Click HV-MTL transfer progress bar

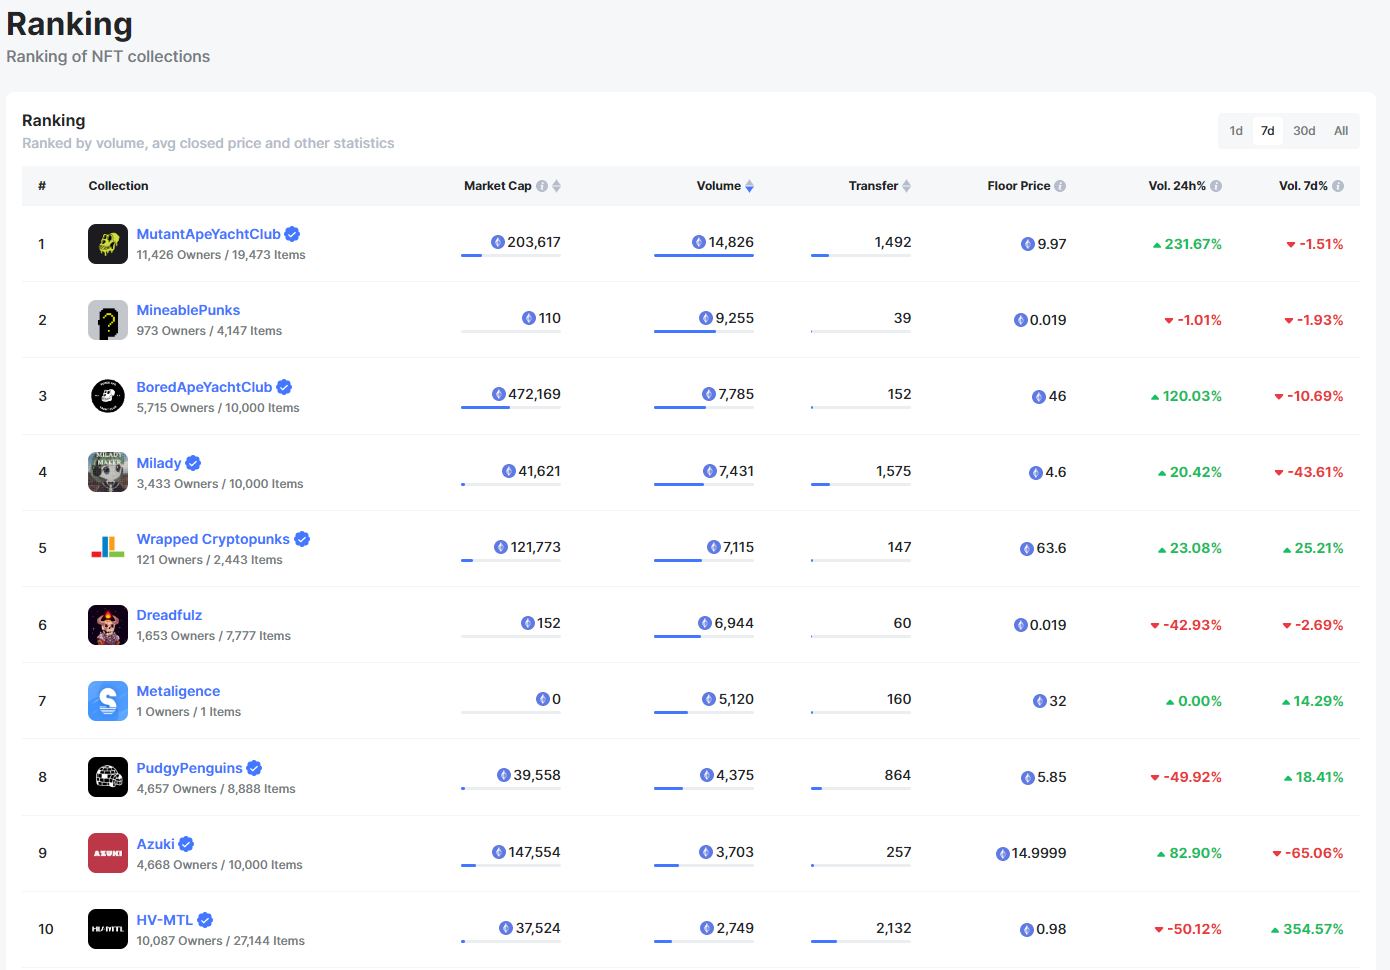(x=861, y=941)
